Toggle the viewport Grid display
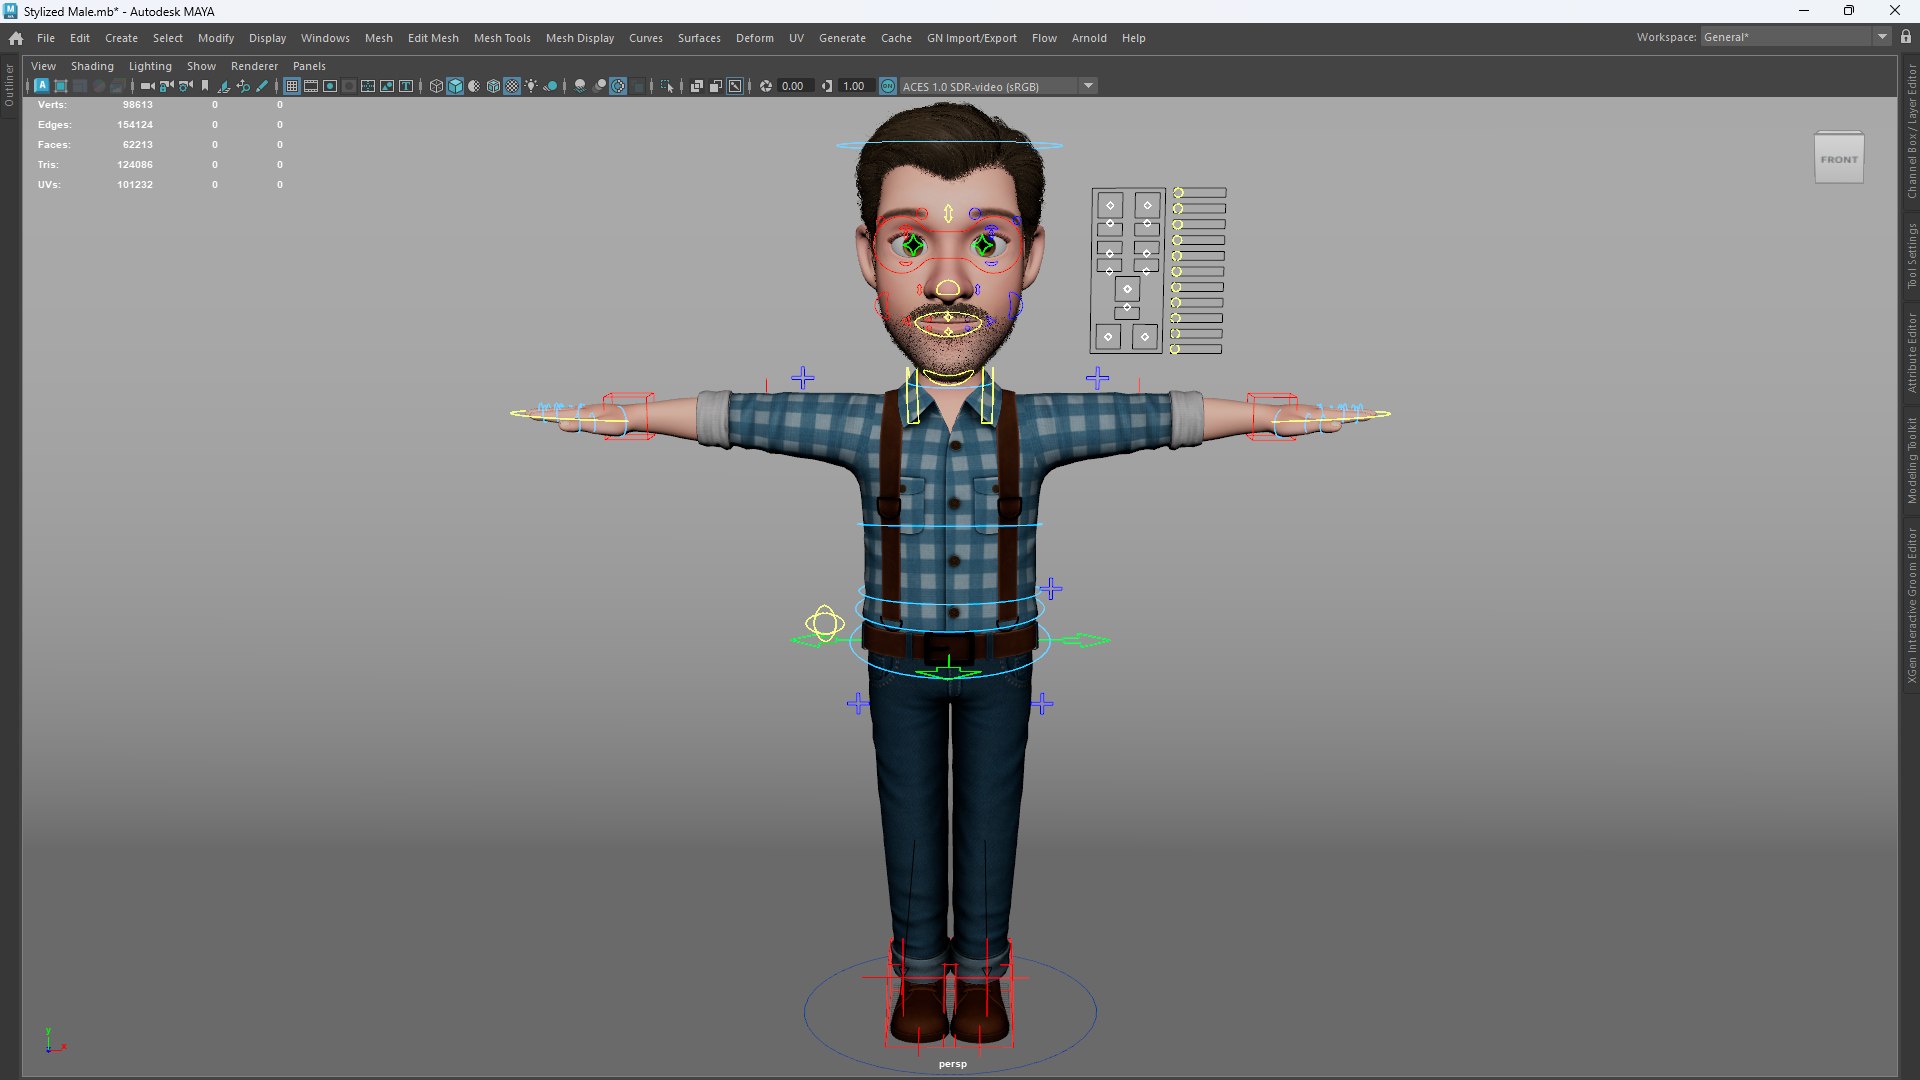 (292, 86)
